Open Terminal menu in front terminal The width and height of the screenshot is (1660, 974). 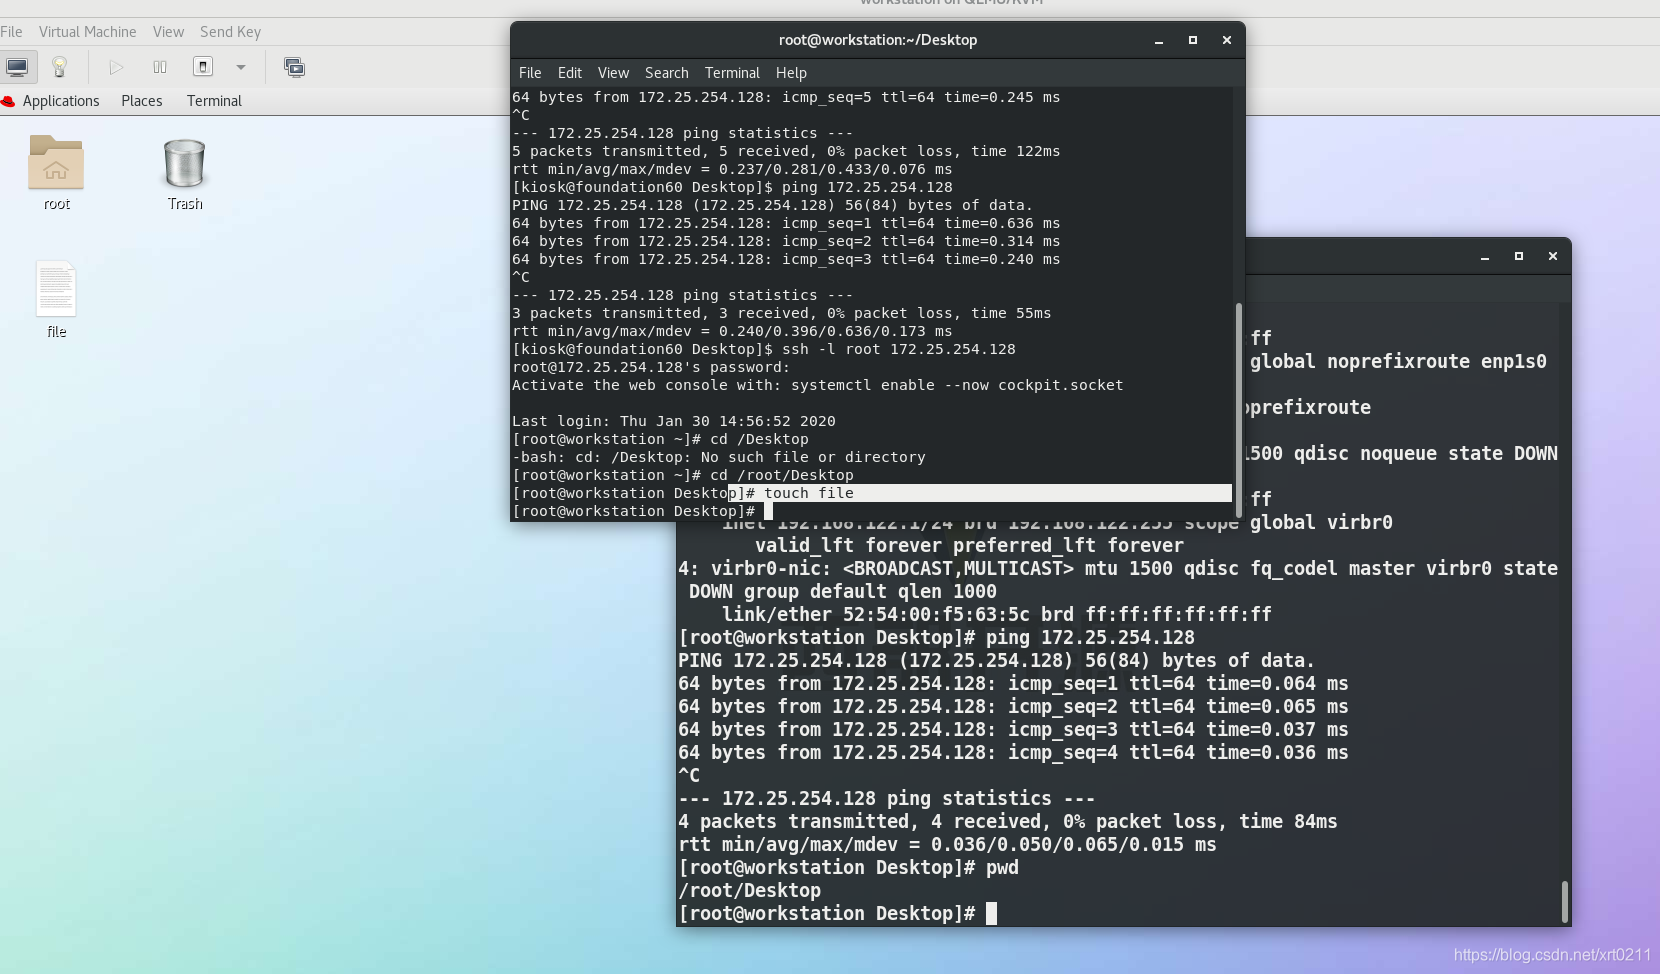coord(732,73)
